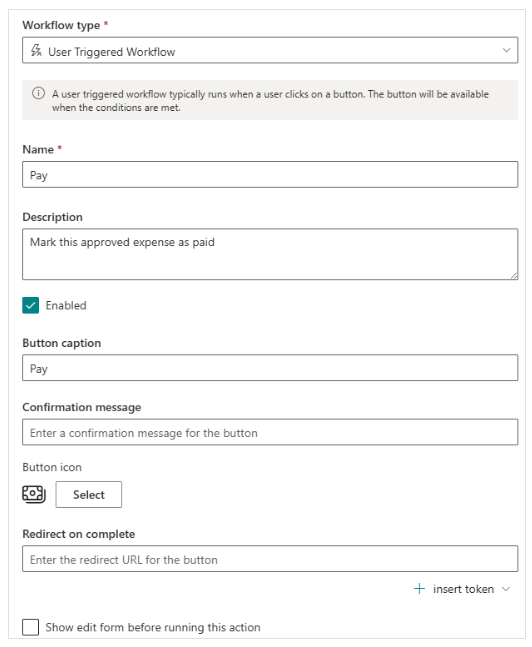Focus the Button caption field

coord(270,368)
